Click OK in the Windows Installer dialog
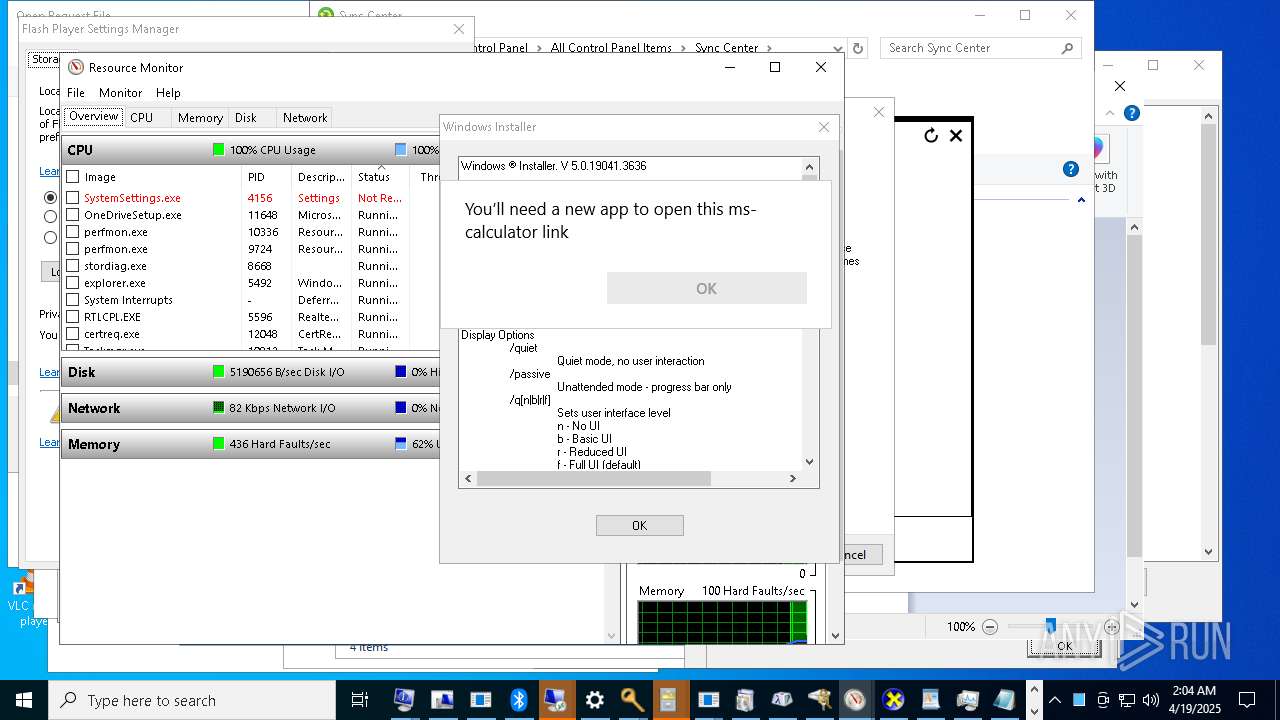 tap(640, 525)
